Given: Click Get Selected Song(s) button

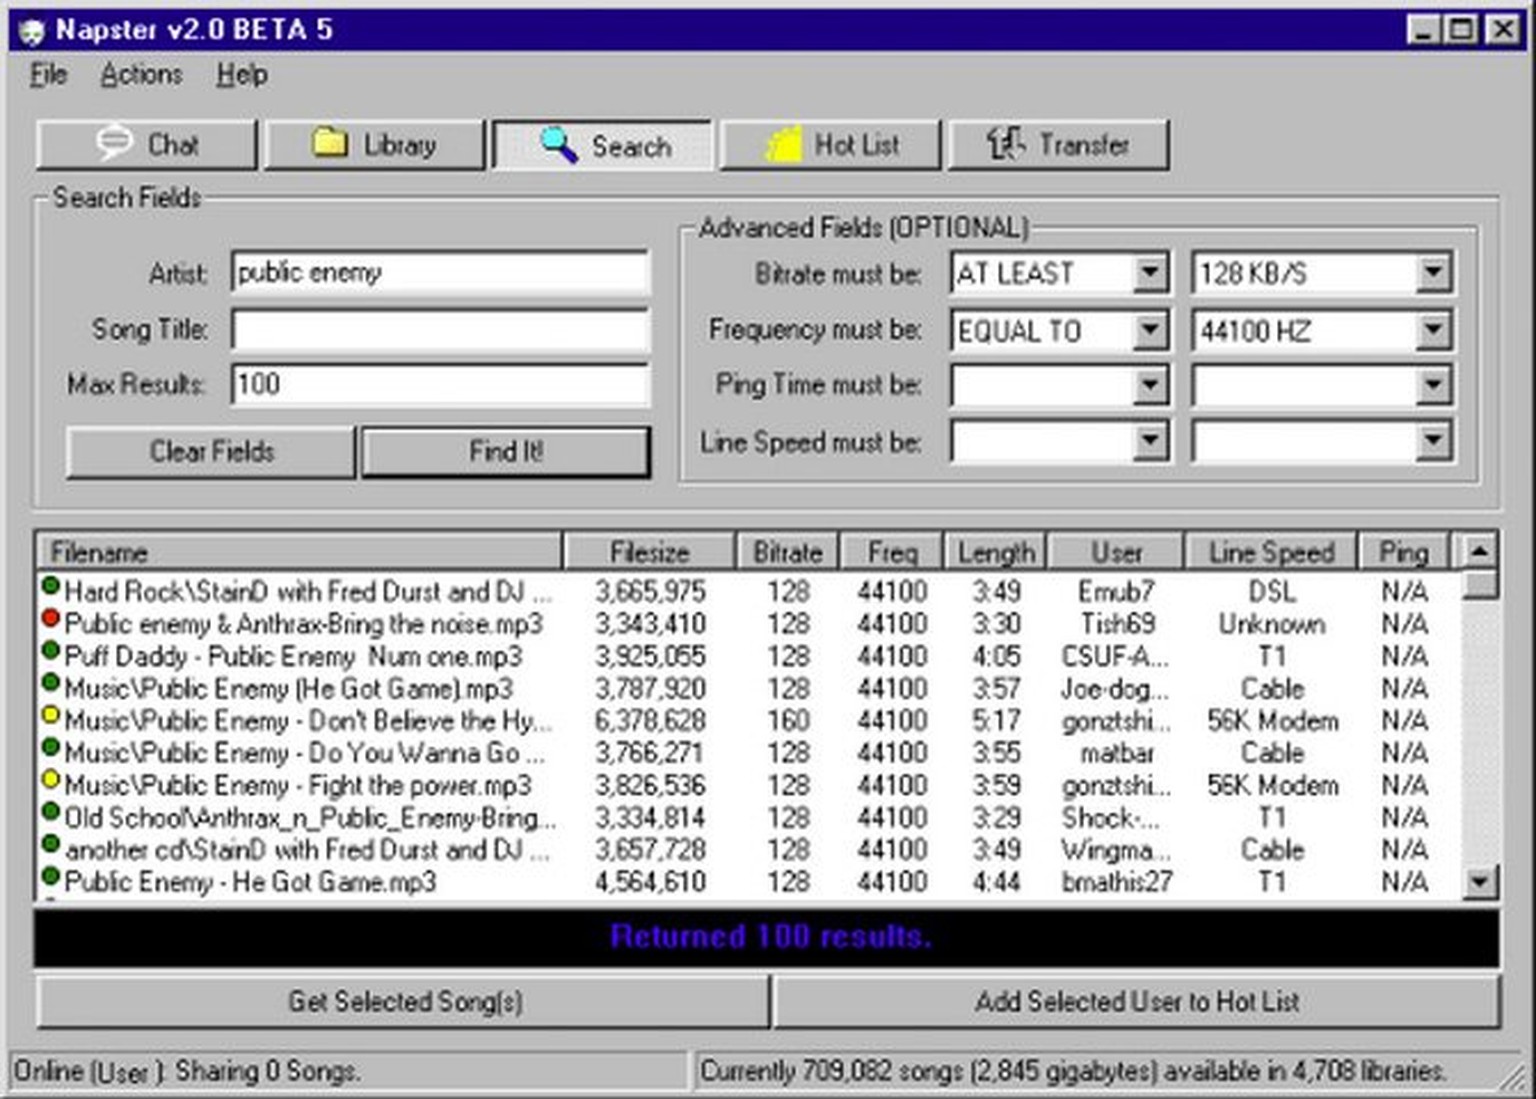Looking at the screenshot, I should click(404, 1002).
